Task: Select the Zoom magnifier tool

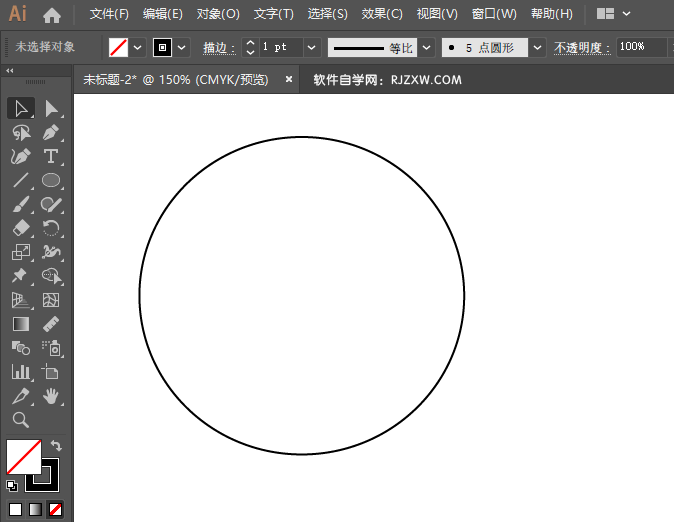Action: click(x=21, y=420)
